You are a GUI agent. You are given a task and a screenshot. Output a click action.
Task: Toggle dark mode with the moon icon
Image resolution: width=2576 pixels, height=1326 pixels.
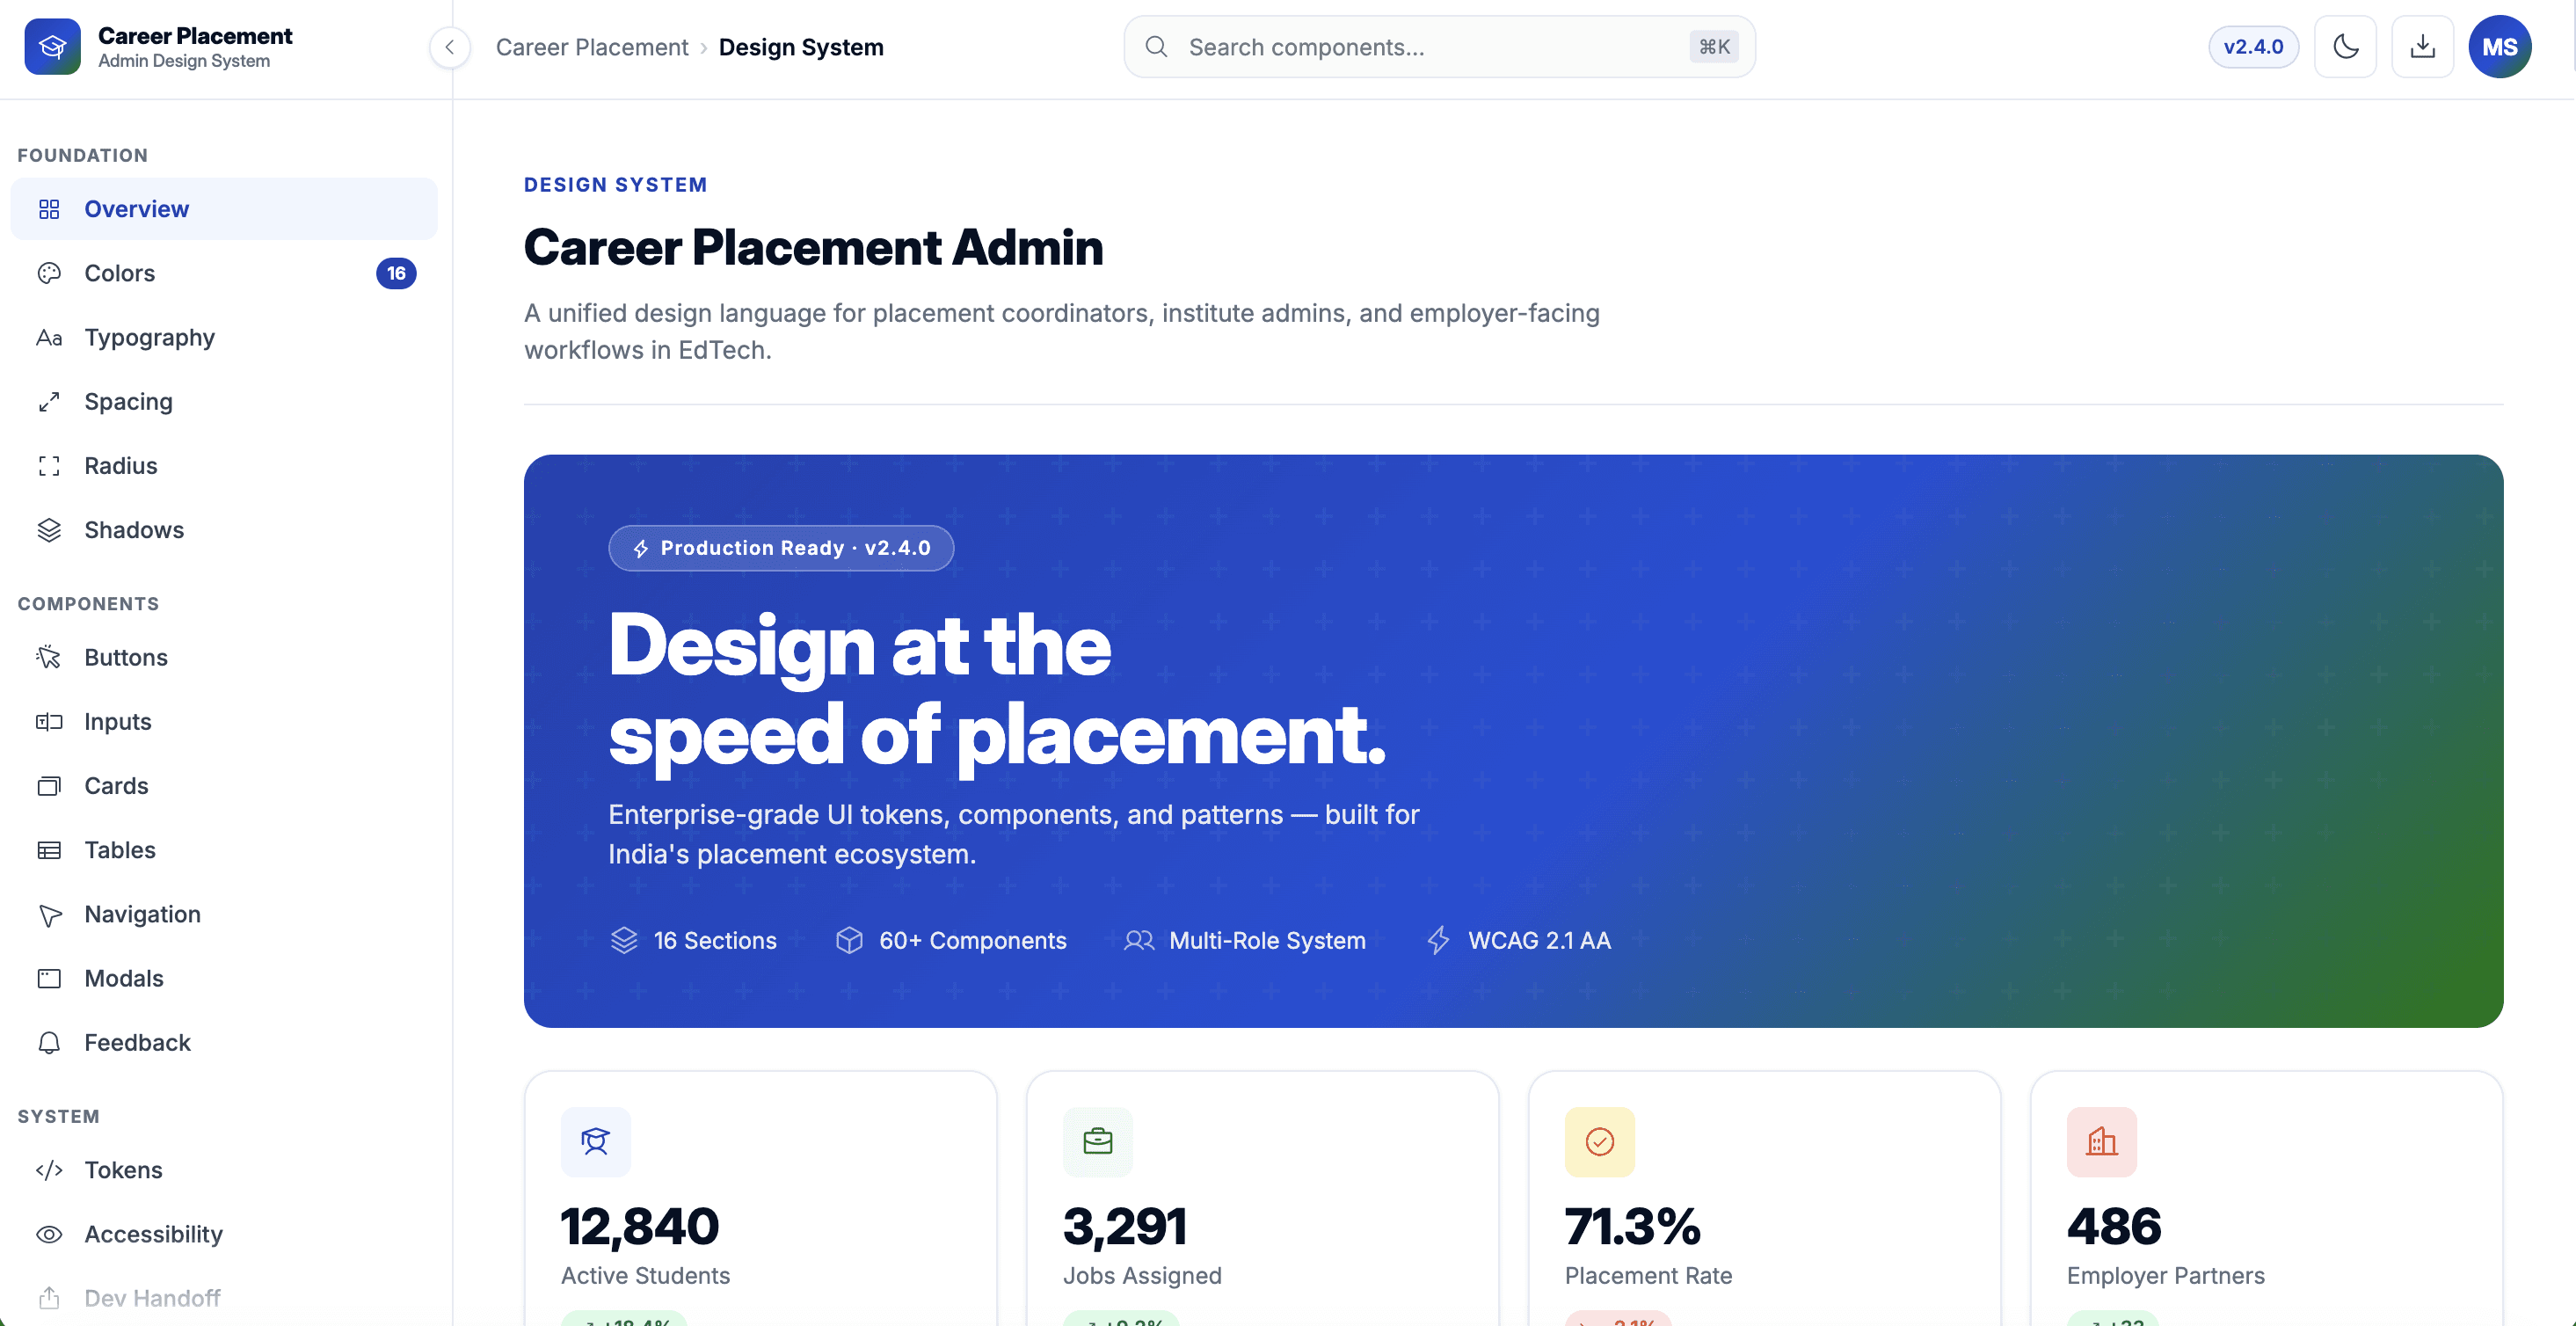(x=2345, y=47)
